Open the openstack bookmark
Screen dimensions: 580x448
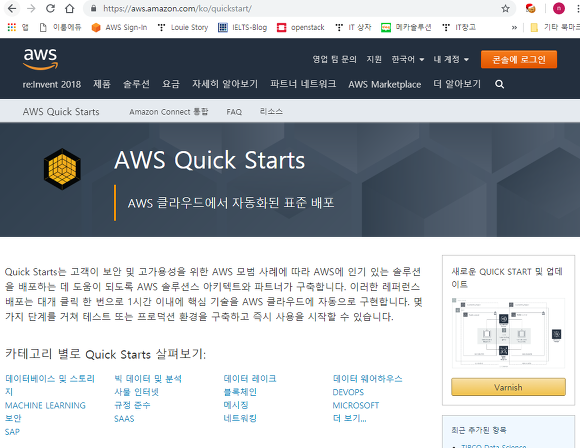pyautogui.click(x=301, y=27)
